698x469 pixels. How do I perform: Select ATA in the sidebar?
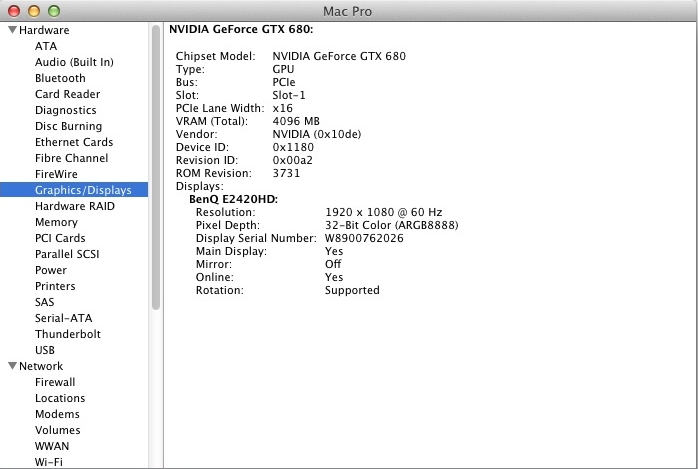coord(46,46)
